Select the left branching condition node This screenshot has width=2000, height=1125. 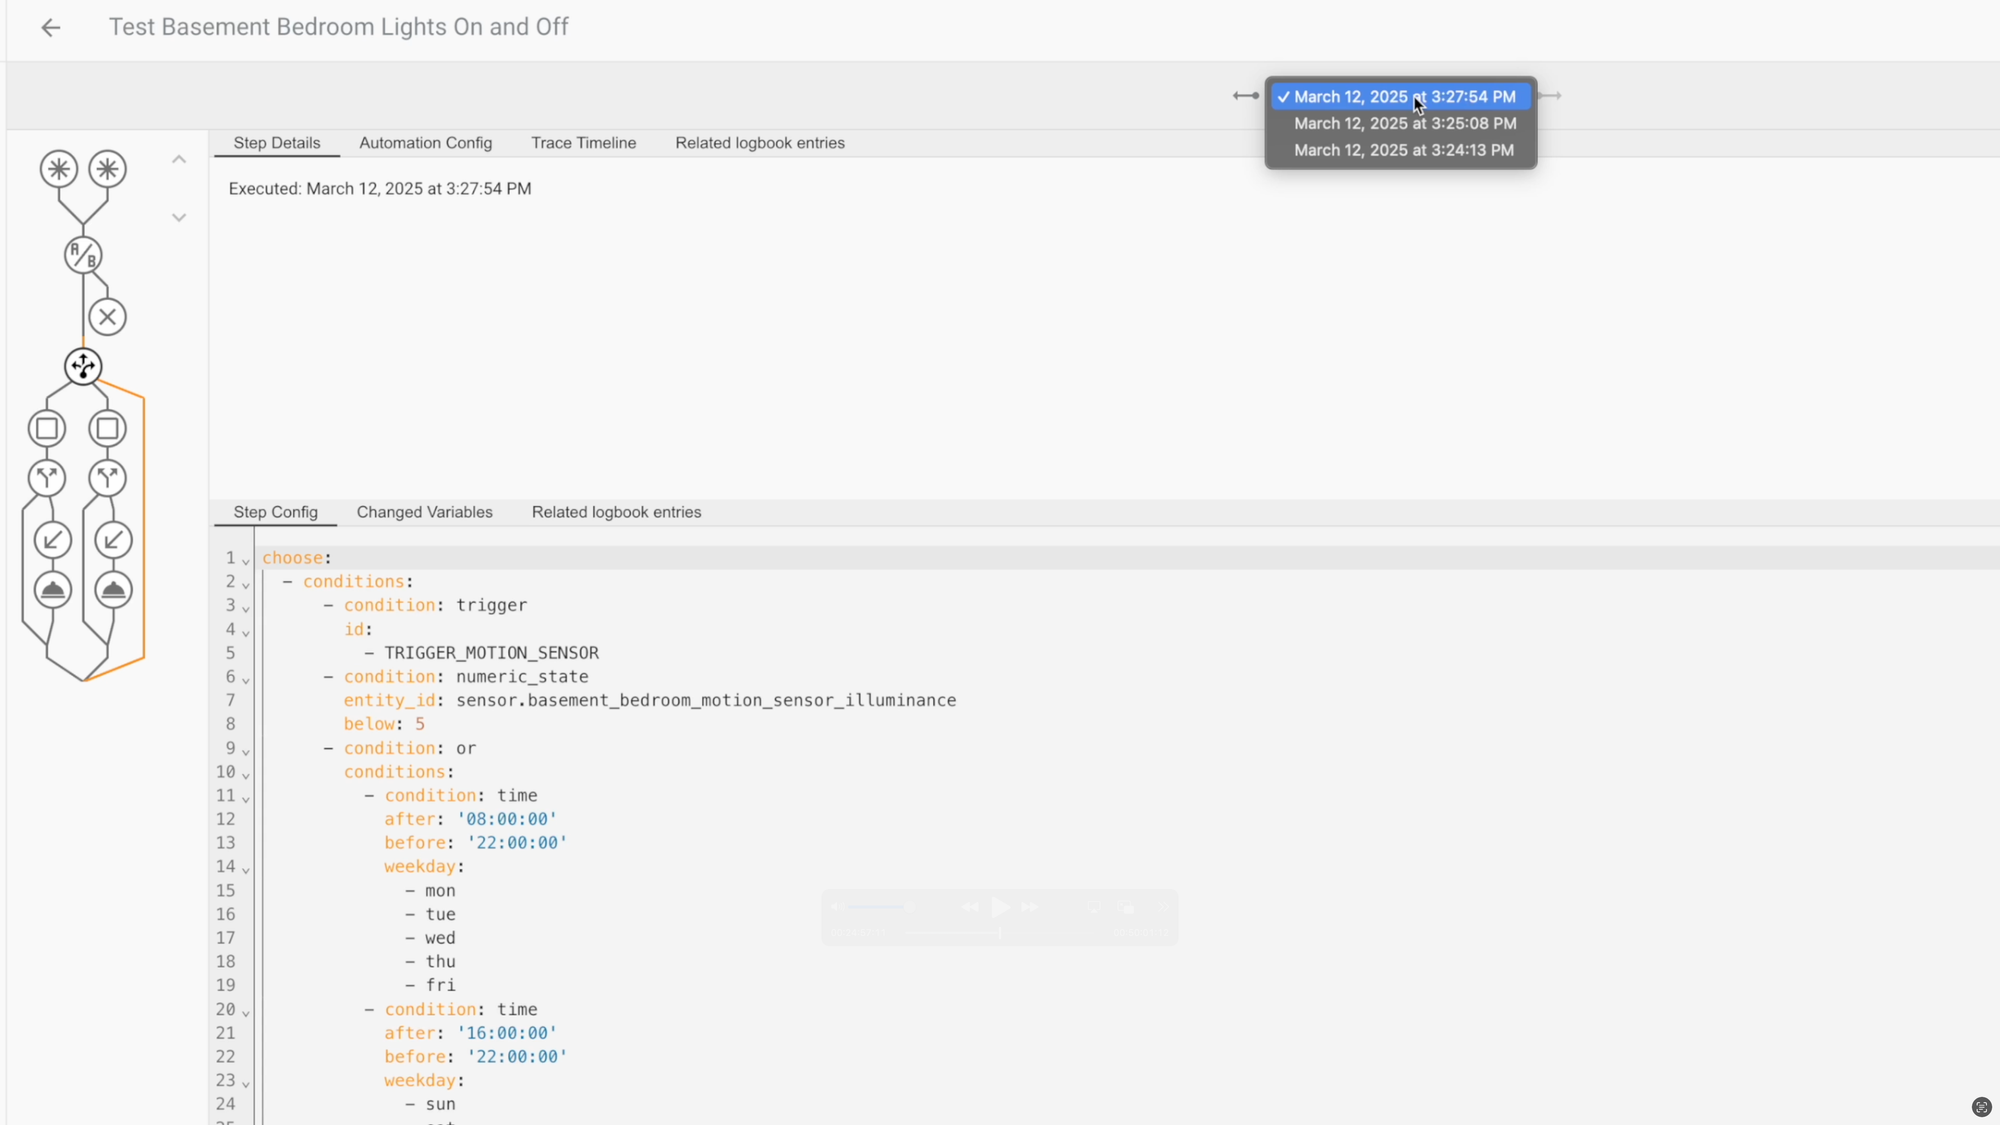tap(47, 478)
